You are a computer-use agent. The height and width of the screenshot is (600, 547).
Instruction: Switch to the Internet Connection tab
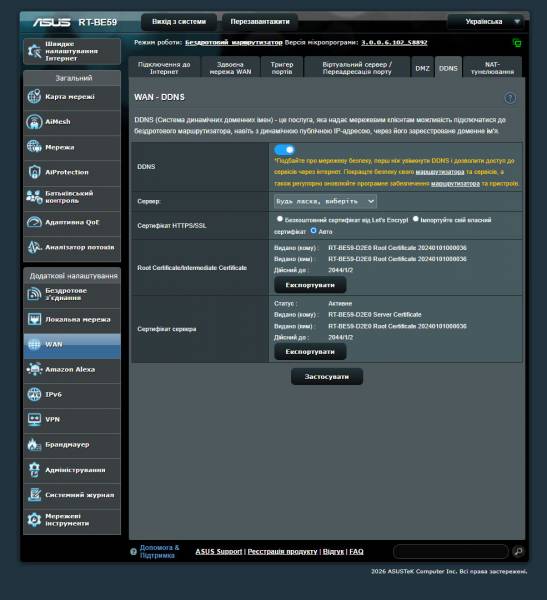pos(164,68)
